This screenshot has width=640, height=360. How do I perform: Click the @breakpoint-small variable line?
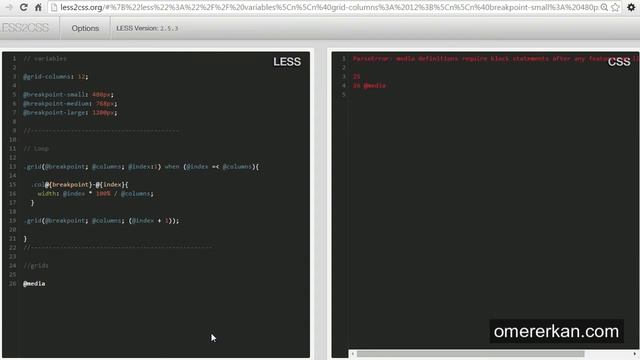[68, 94]
